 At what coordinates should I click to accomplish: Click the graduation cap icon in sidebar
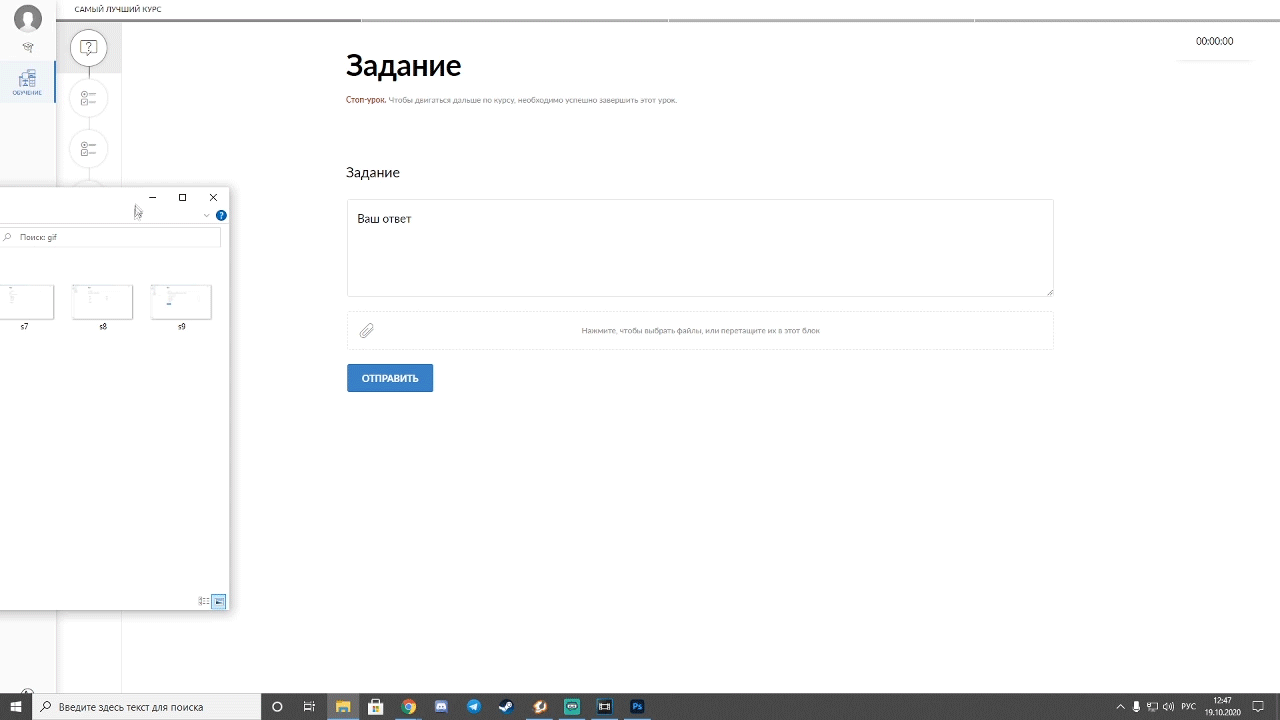28,47
